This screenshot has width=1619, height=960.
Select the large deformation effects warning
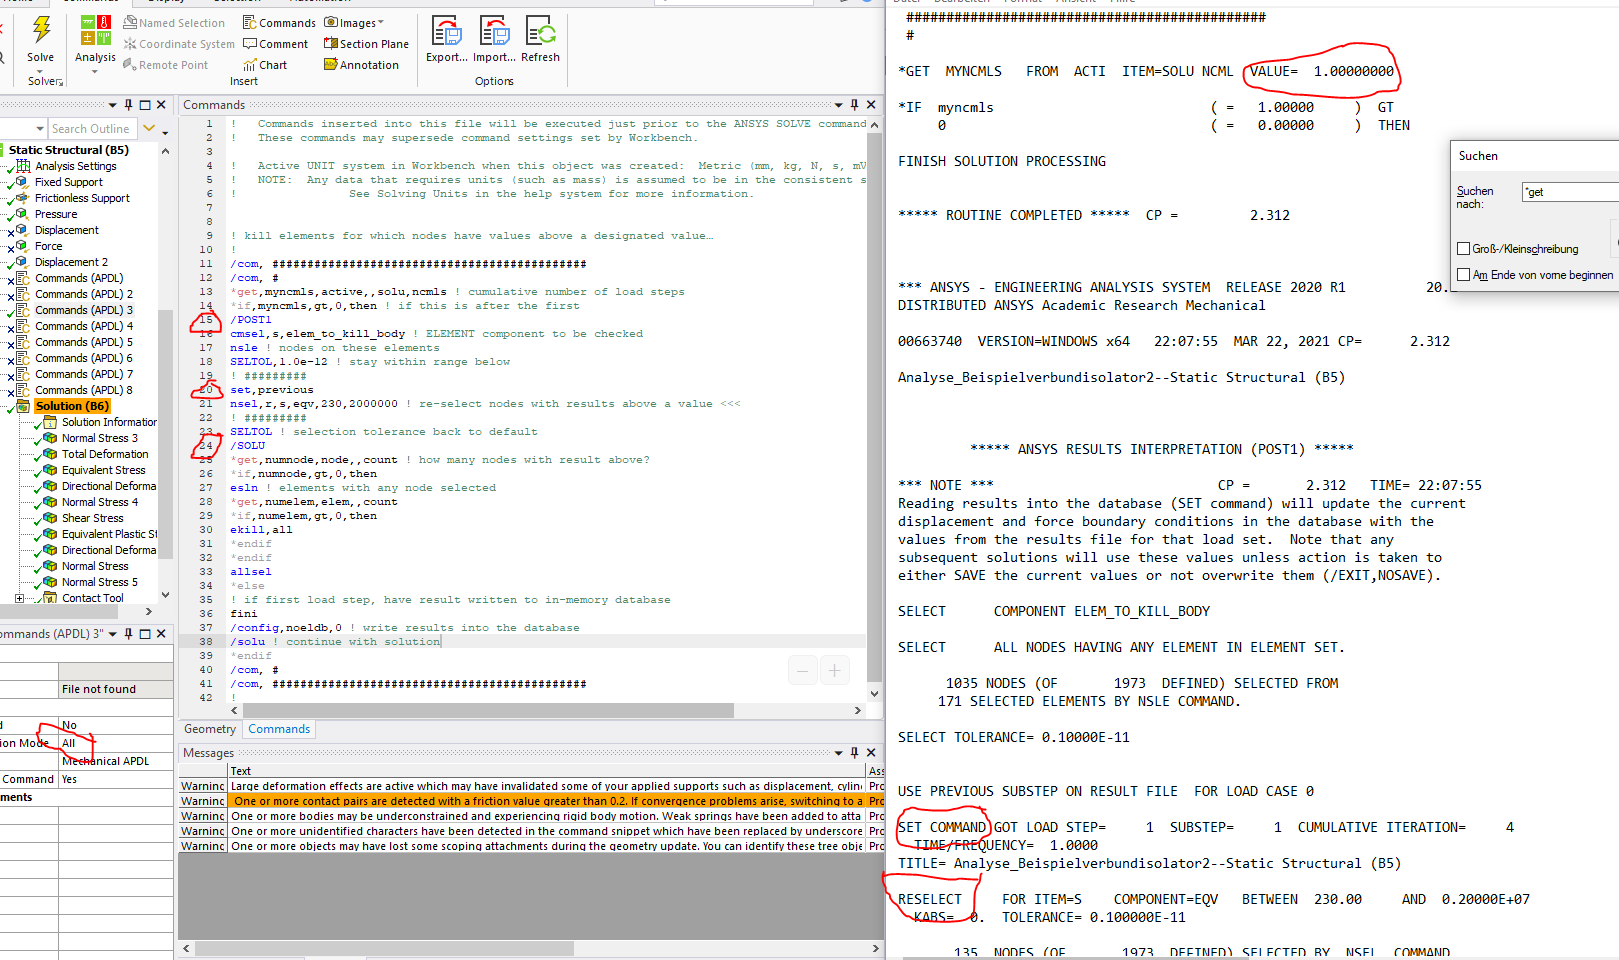pyautogui.click(x=546, y=786)
